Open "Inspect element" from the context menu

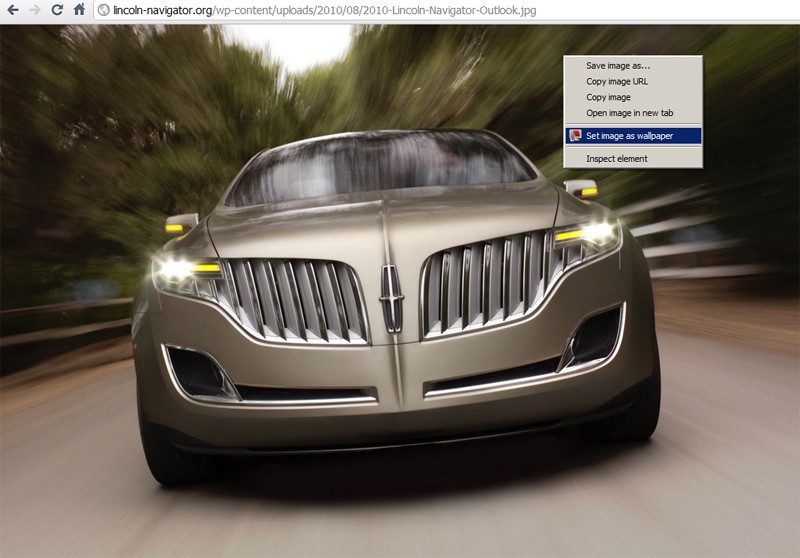[x=616, y=158]
